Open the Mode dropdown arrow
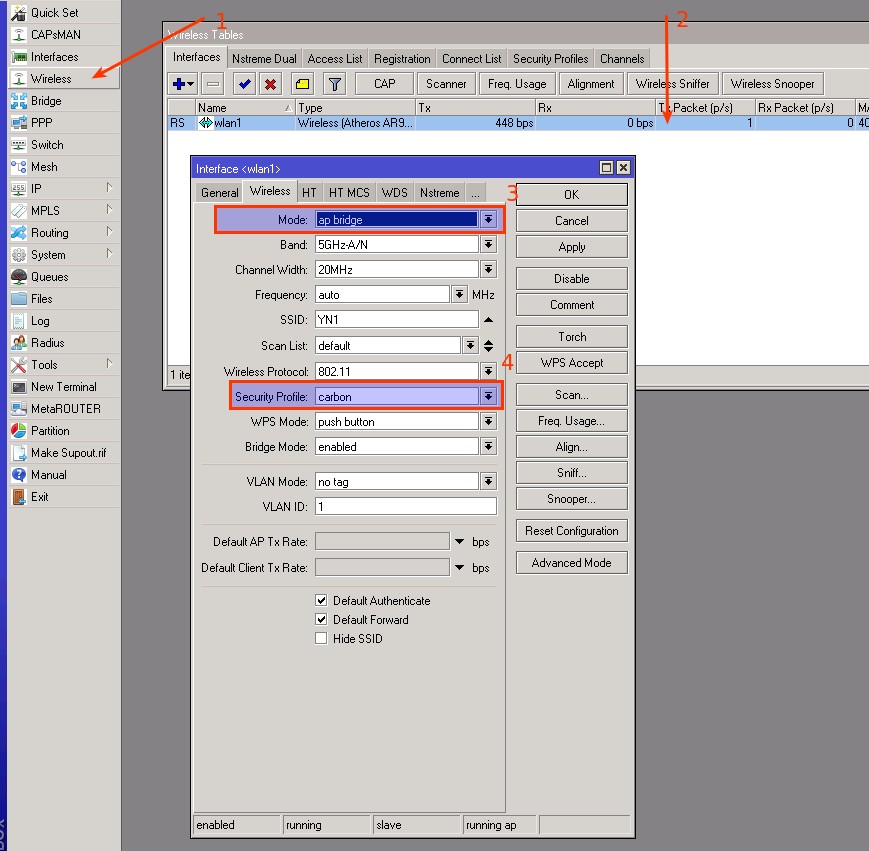Image resolution: width=869 pixels, height=851 pixels. (x=488, y=220)
